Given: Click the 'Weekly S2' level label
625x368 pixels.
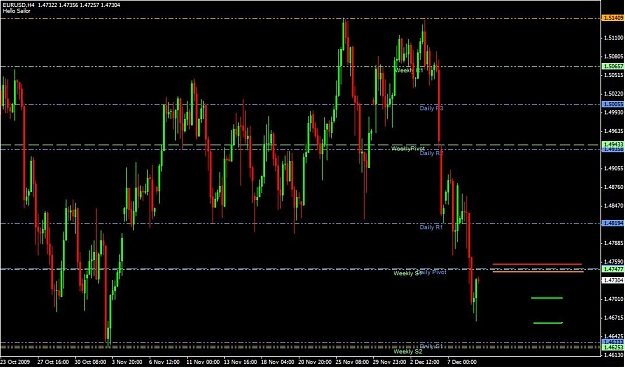Looking at the screenshot, I should (407, 352).
